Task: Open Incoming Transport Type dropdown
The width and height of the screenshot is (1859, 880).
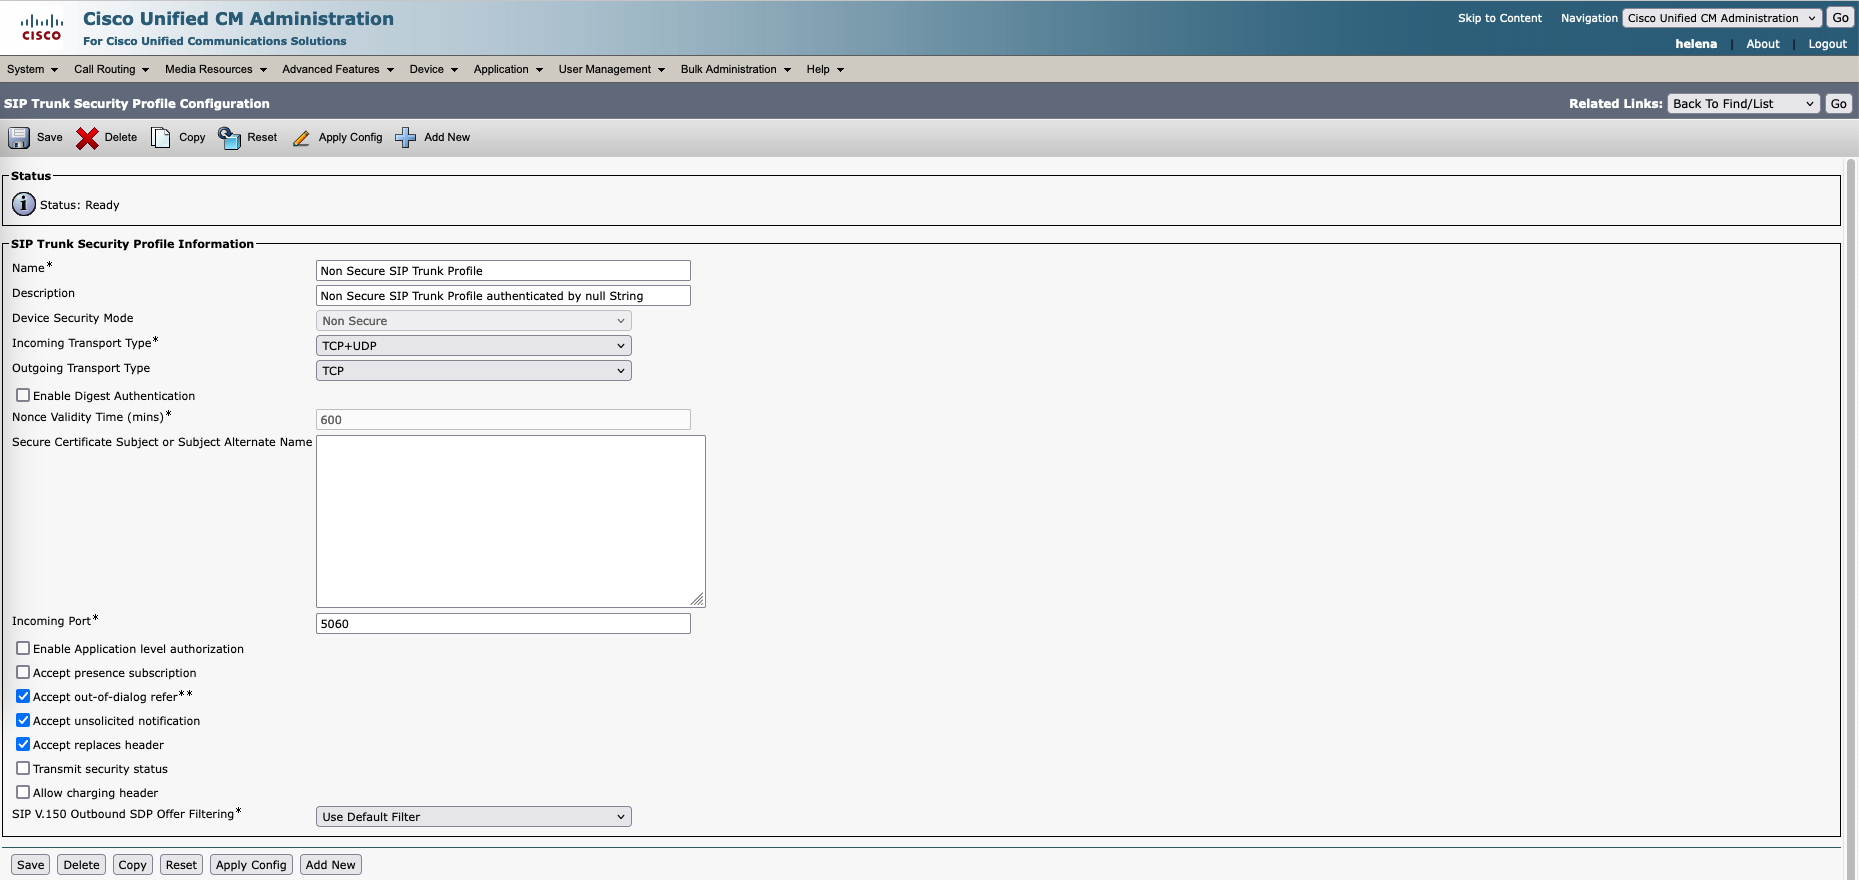Action: [473, 346]
